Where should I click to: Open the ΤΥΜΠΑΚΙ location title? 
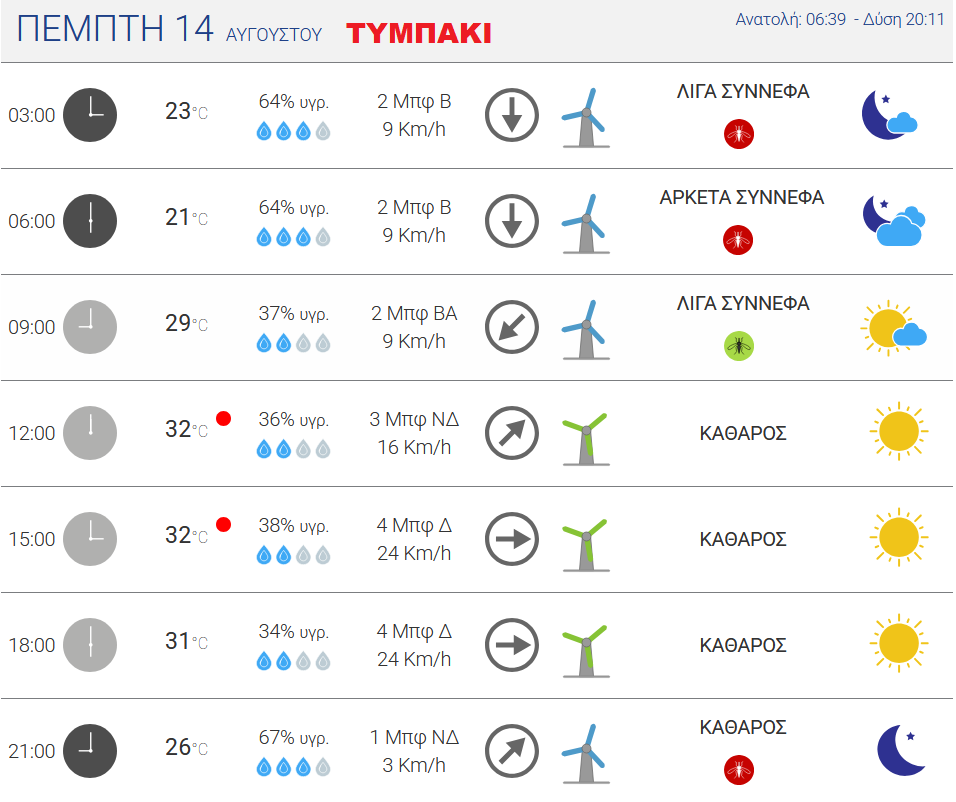pos(418,34)
